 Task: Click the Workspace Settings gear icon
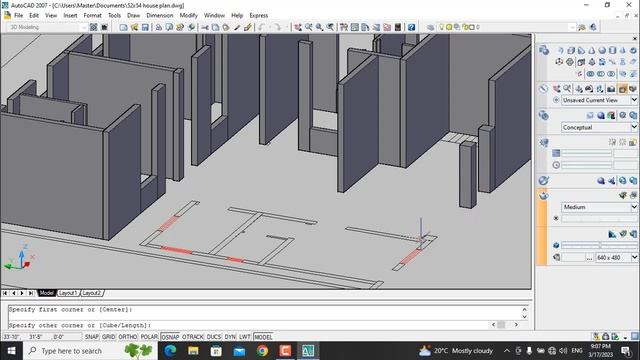click(x=93, y=27)
